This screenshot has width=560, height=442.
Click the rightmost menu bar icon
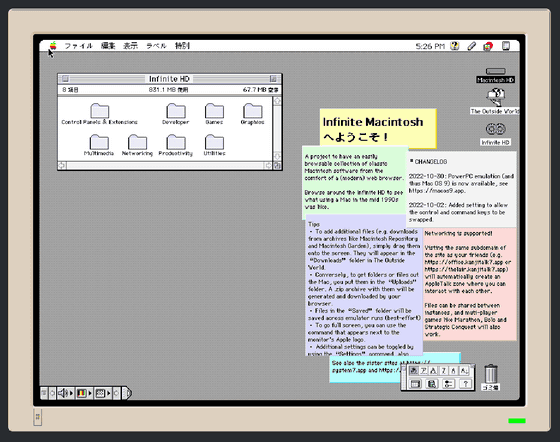pos(506,46)
